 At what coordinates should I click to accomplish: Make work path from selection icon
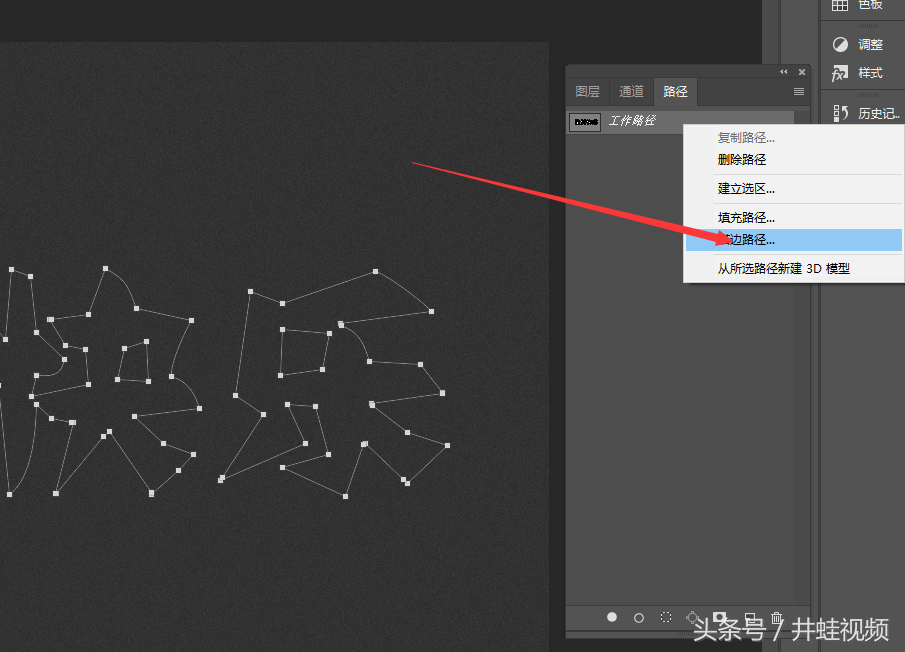coord(692,617)
